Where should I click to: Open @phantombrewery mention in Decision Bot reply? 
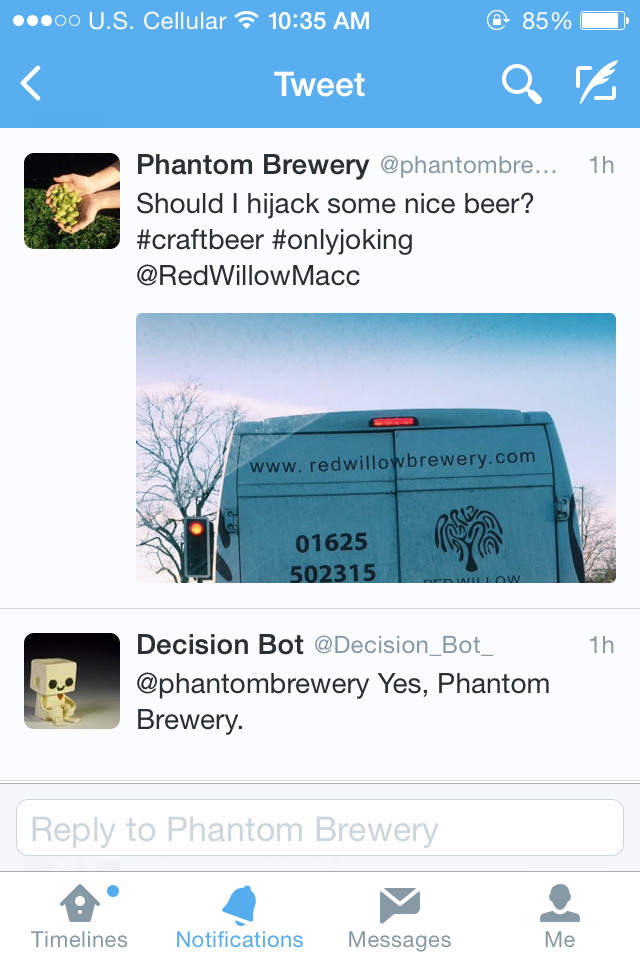[252, 684]
